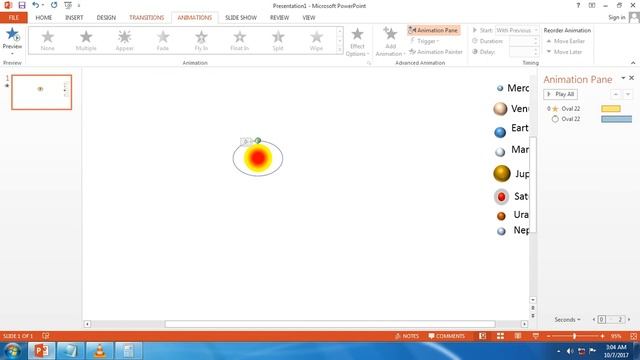640x360 pixels.
Task: Click the Jupiter planet sphere
Action: coord(502,173)
